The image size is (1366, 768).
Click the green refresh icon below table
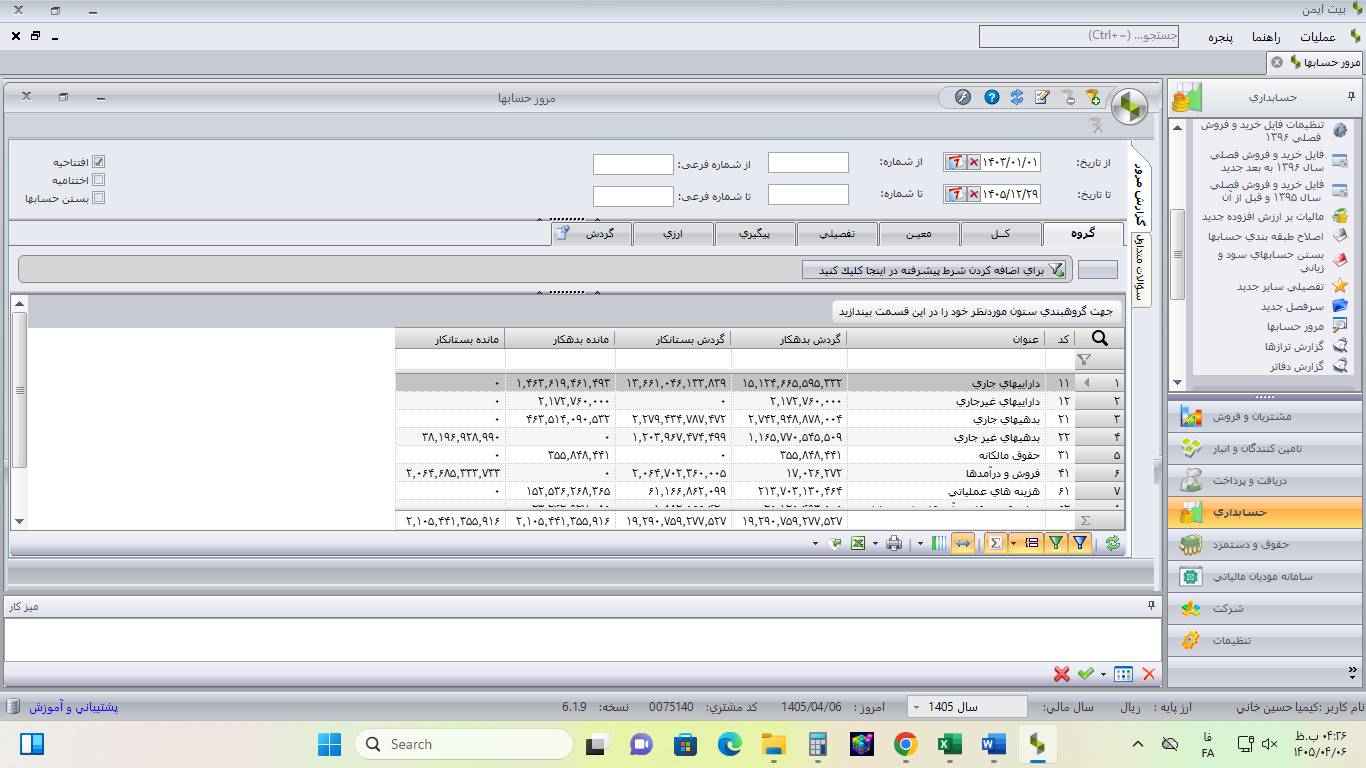[x=1113, y=543]
